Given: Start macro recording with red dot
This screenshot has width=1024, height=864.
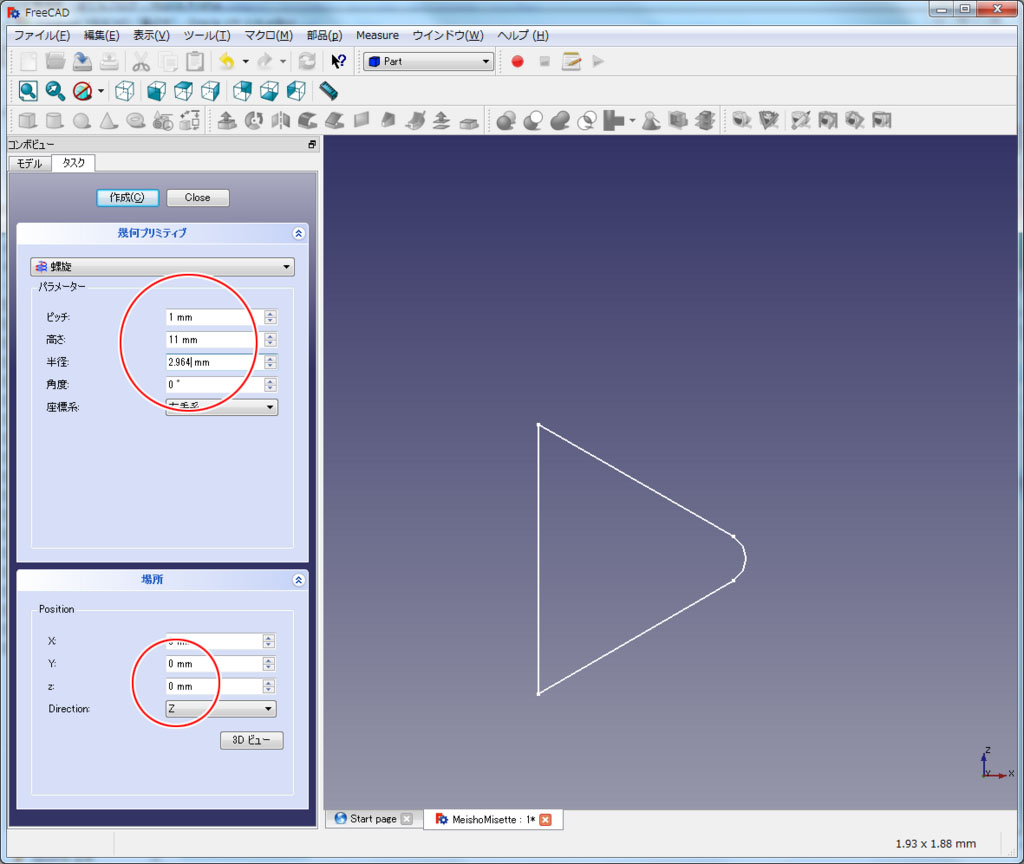Looking at the screenshot, I should click(517, 61).
